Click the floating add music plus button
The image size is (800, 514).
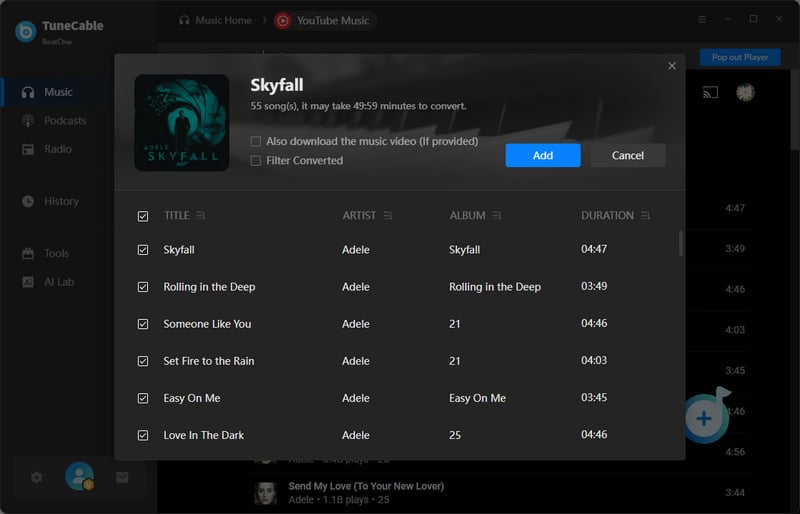(x=704, y=419)
